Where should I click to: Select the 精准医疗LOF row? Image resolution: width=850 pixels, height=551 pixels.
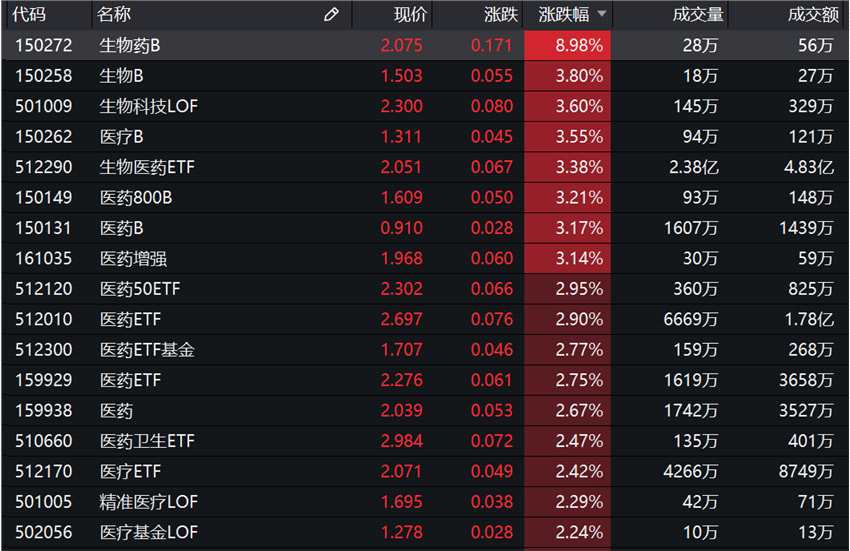pos(148,502)
